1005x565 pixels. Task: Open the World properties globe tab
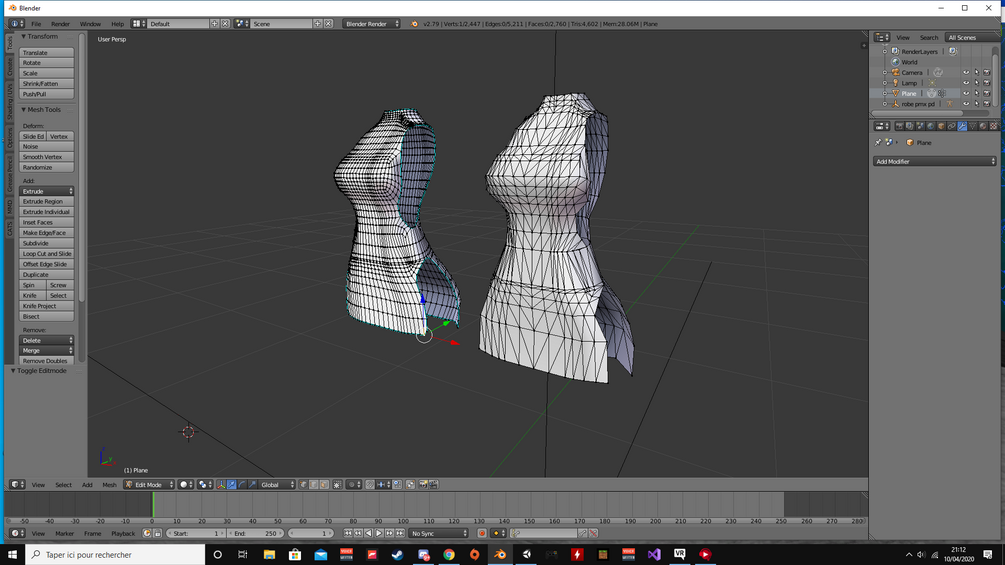coord(931,126)
